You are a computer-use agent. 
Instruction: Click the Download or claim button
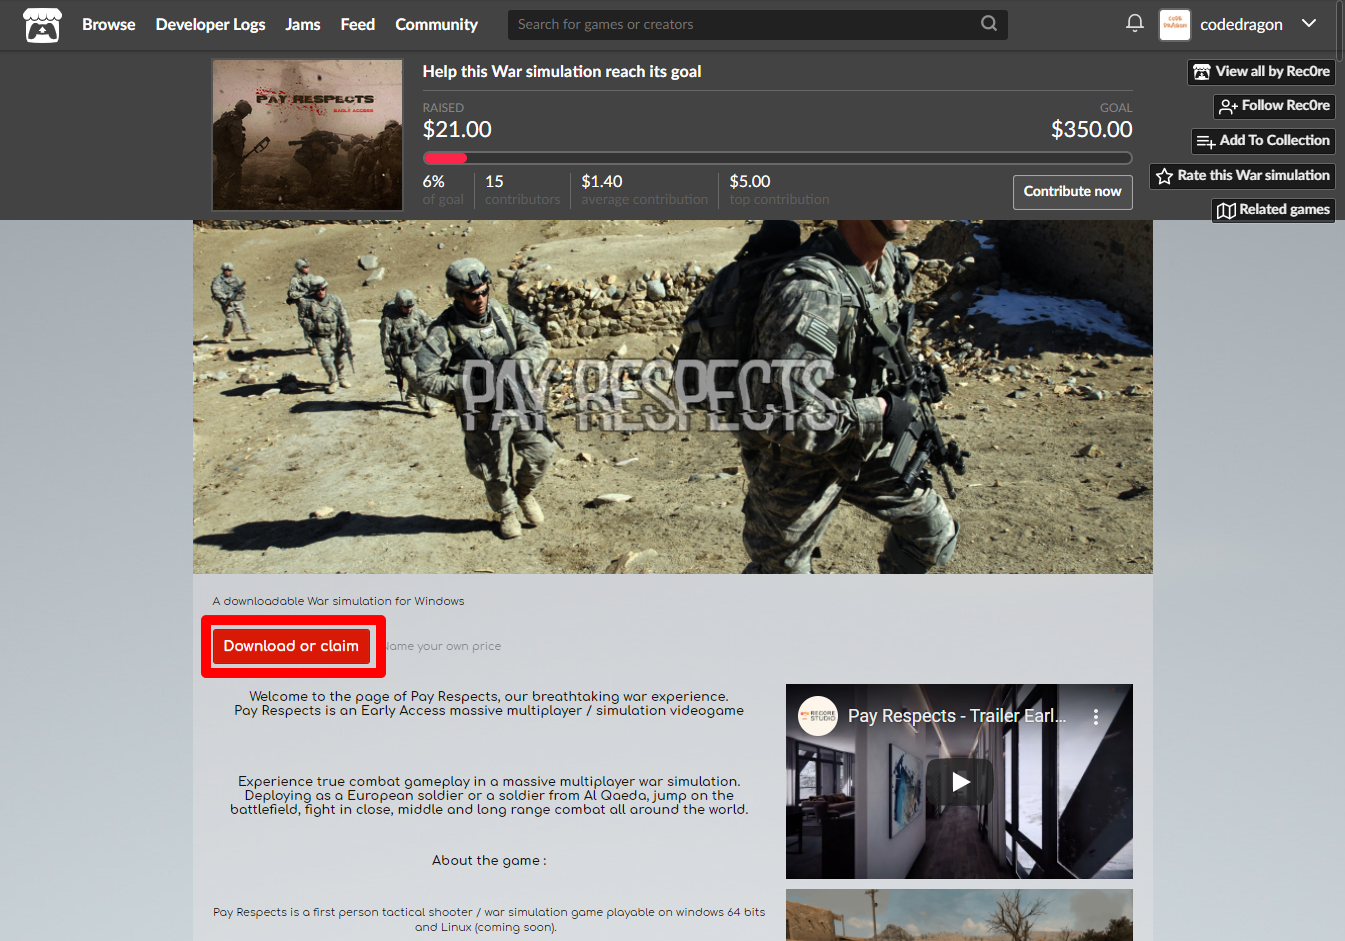pos(291,646)
